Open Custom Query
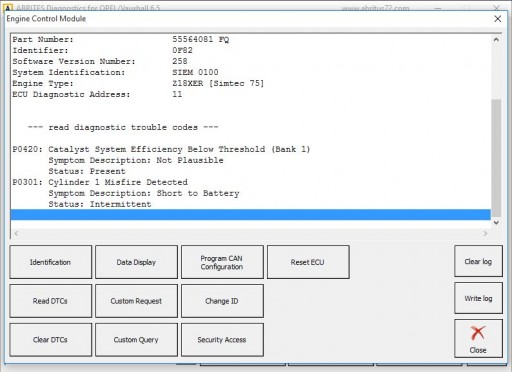Image resolution: width=512 pixels, height=372 pixels. 136,340
